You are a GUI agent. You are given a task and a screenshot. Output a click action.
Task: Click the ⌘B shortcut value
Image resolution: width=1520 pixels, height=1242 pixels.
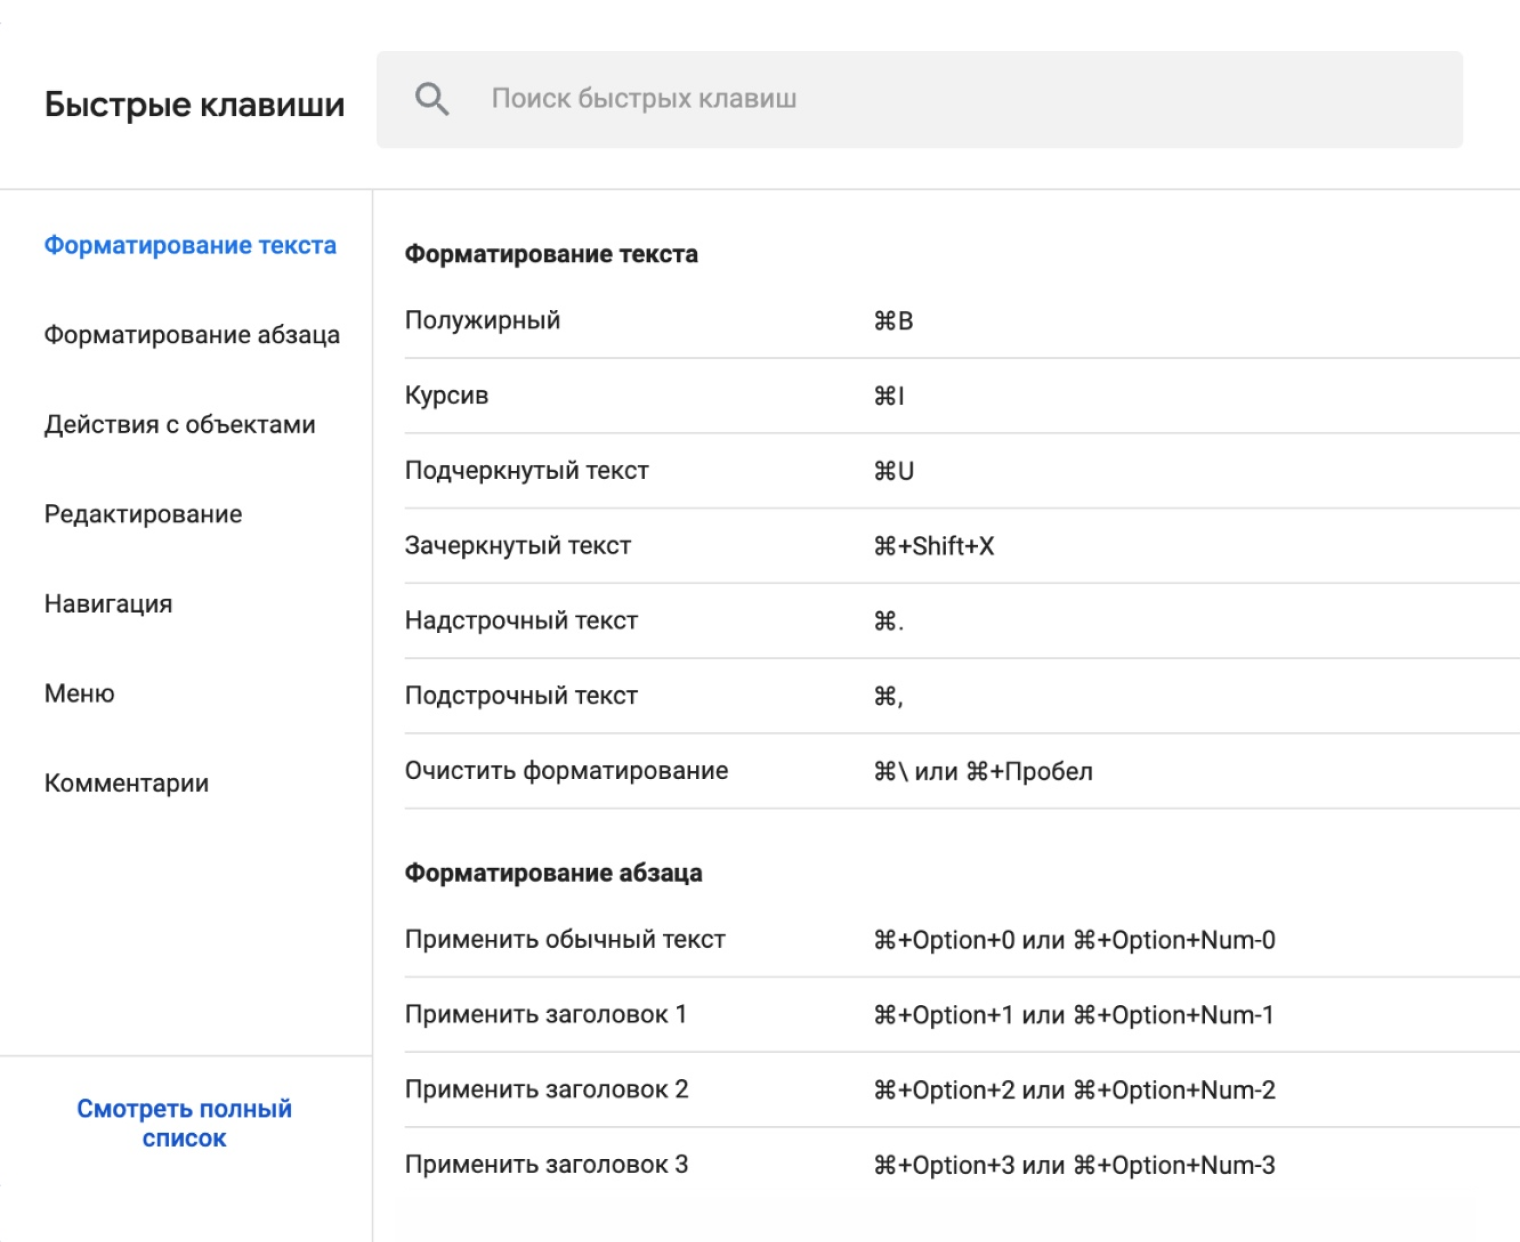893,321
